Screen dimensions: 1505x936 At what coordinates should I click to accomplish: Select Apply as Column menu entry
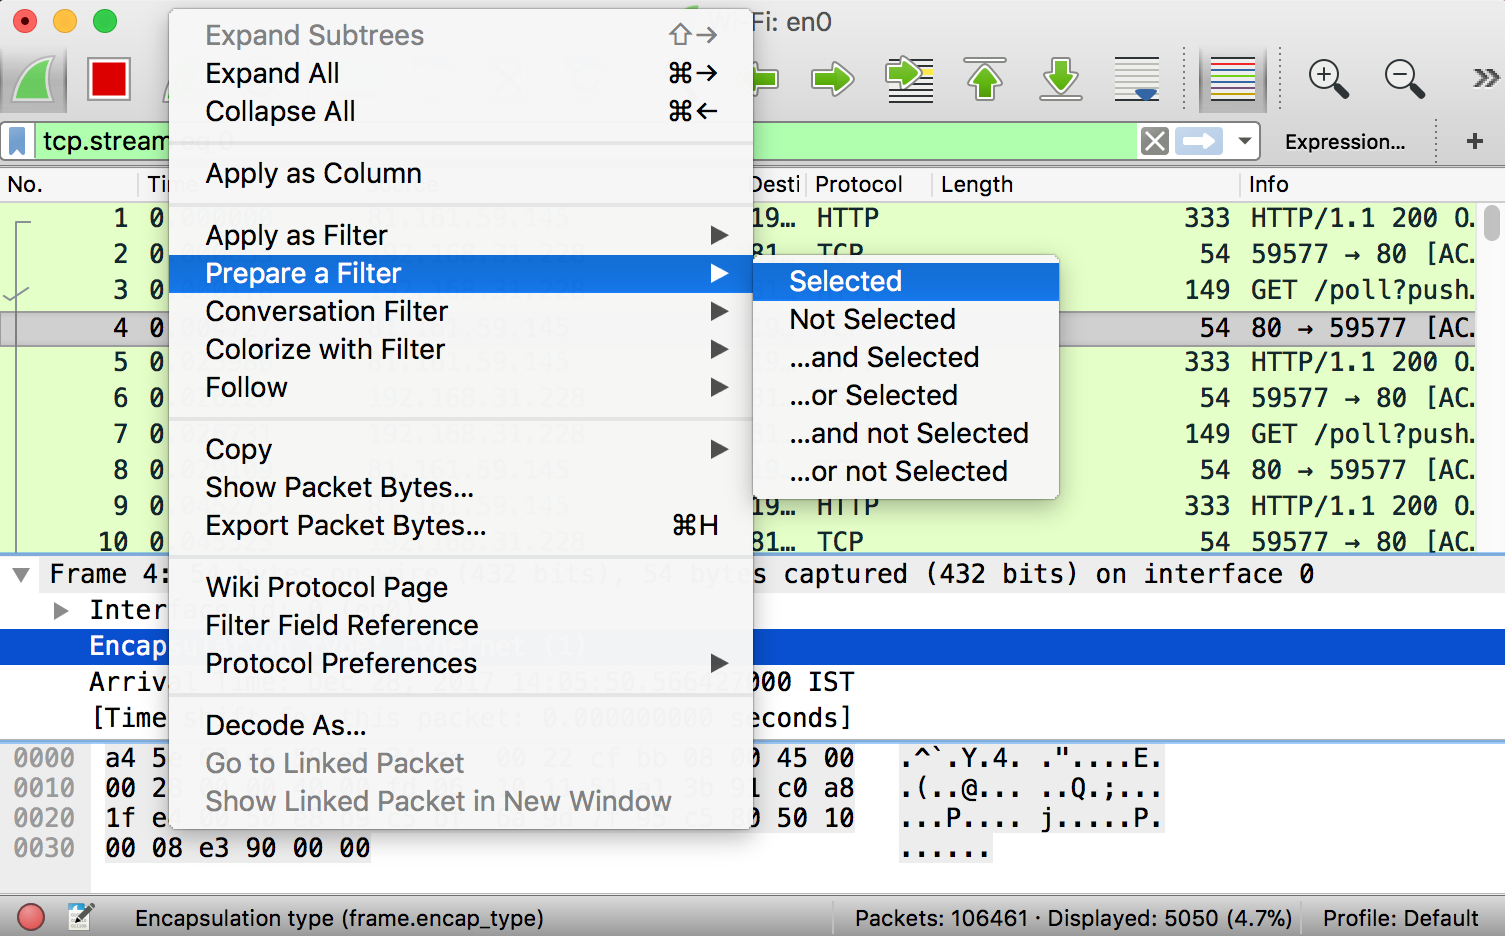[461, 174]
